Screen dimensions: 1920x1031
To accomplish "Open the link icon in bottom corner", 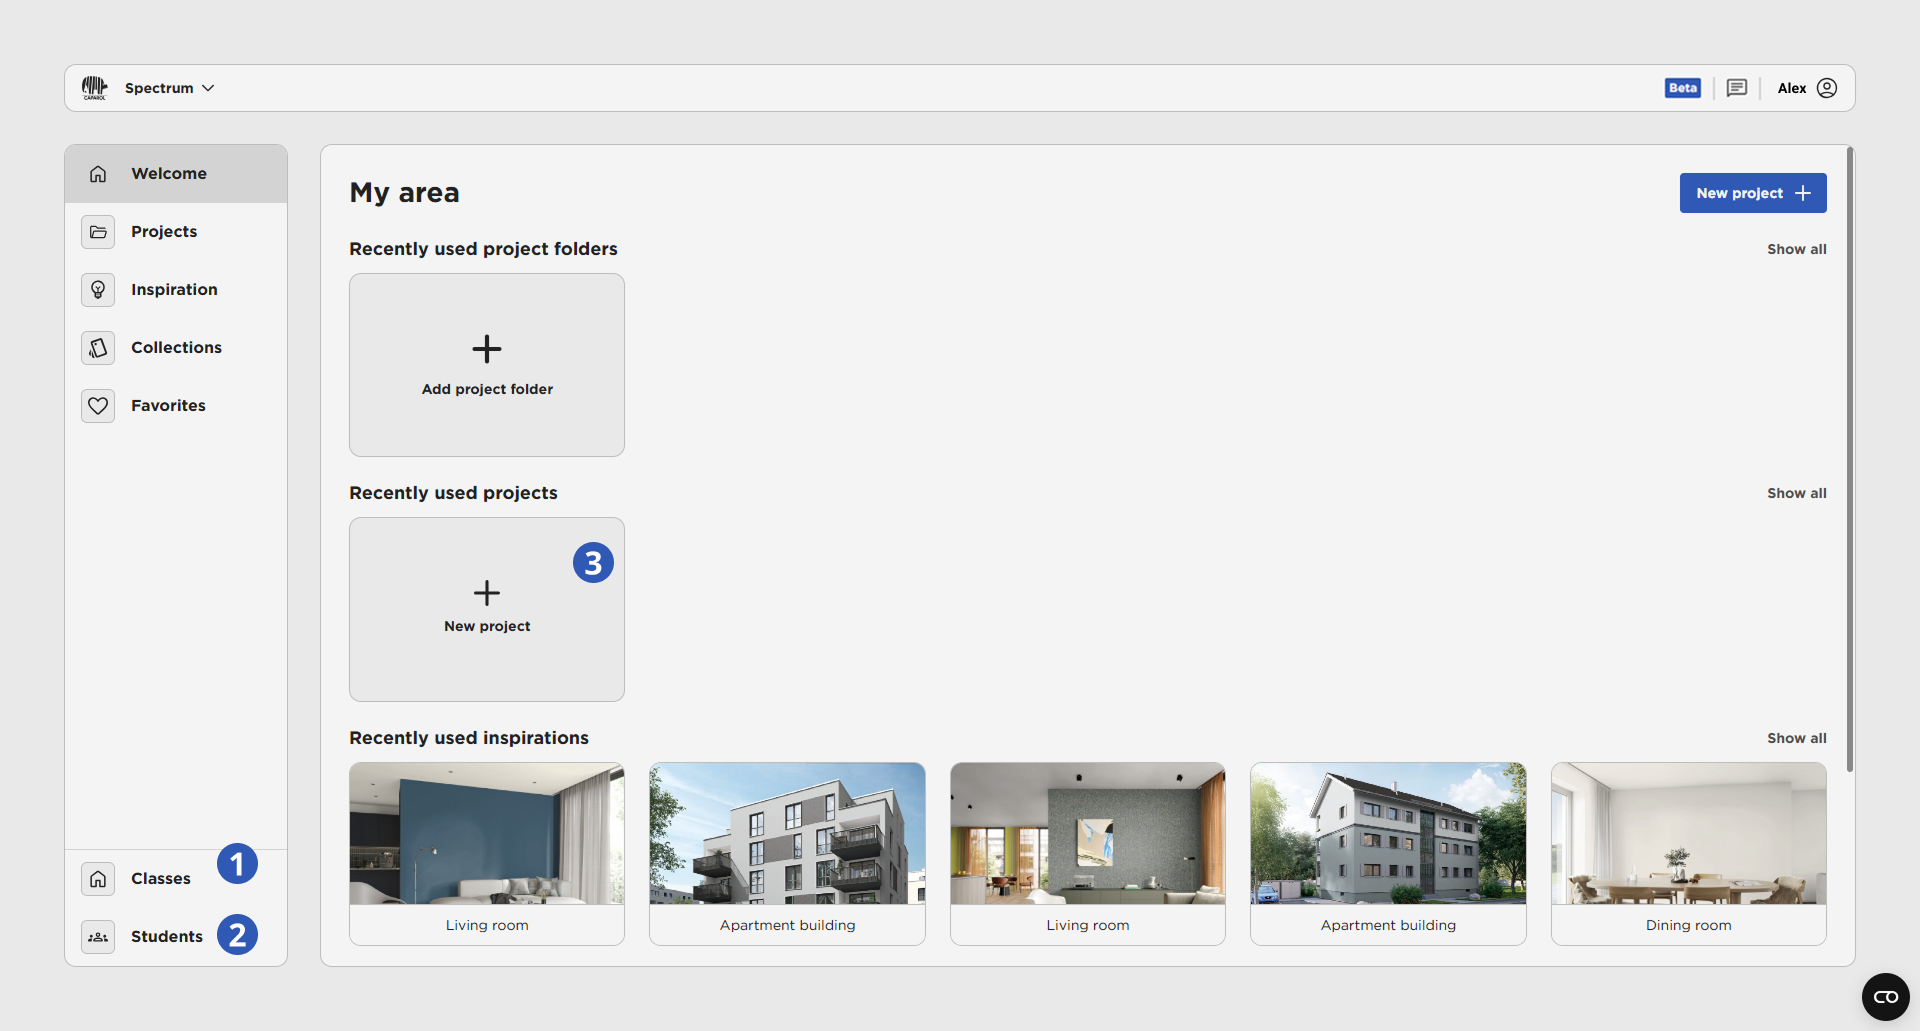I will coord(1885,997).
